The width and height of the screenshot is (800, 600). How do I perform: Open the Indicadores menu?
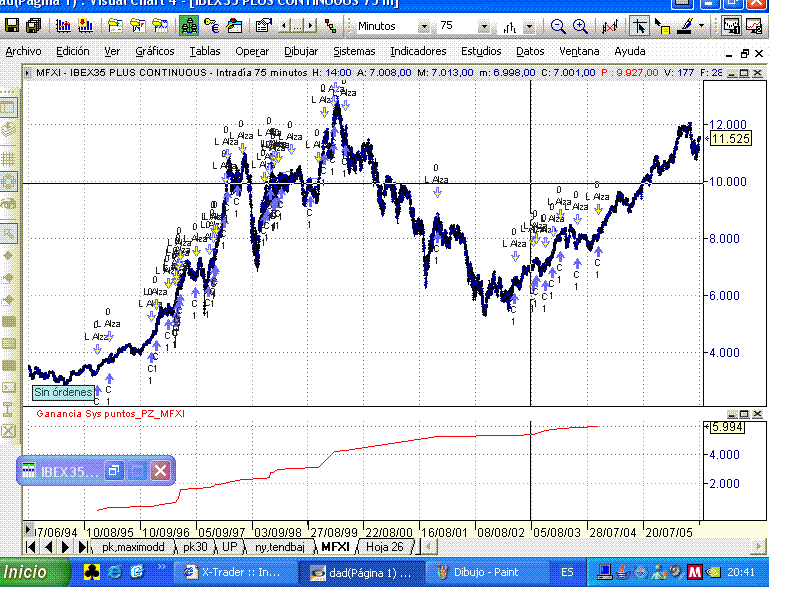(418, 52)
